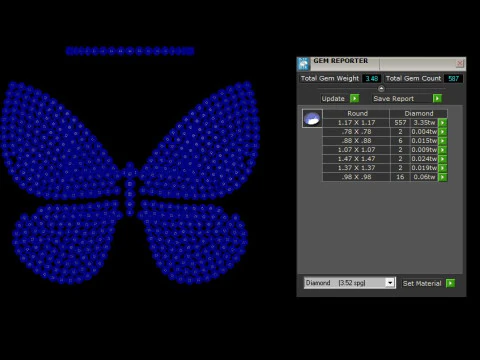
Task: Click green arrow on 1.37 X 1.37 row
Action: tap(442, 168)
